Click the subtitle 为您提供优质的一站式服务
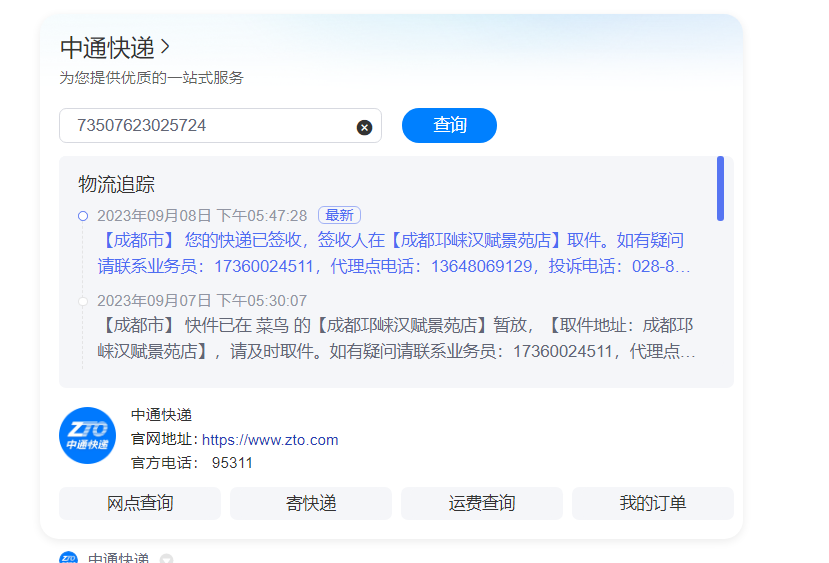The height and width of the screenshot is (563, 829). tap(151, 78)
